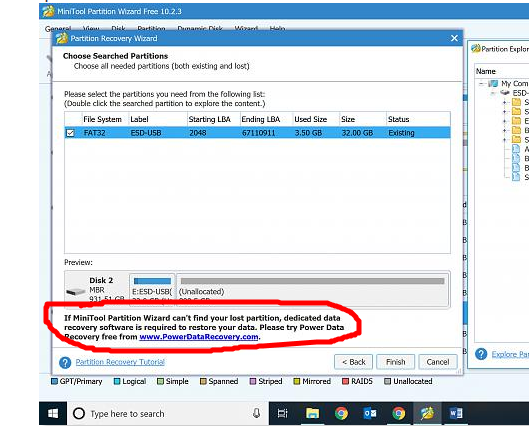529x426 pixels.
Task: Click the Partition Explorer window icon
Action: (476, 49)
